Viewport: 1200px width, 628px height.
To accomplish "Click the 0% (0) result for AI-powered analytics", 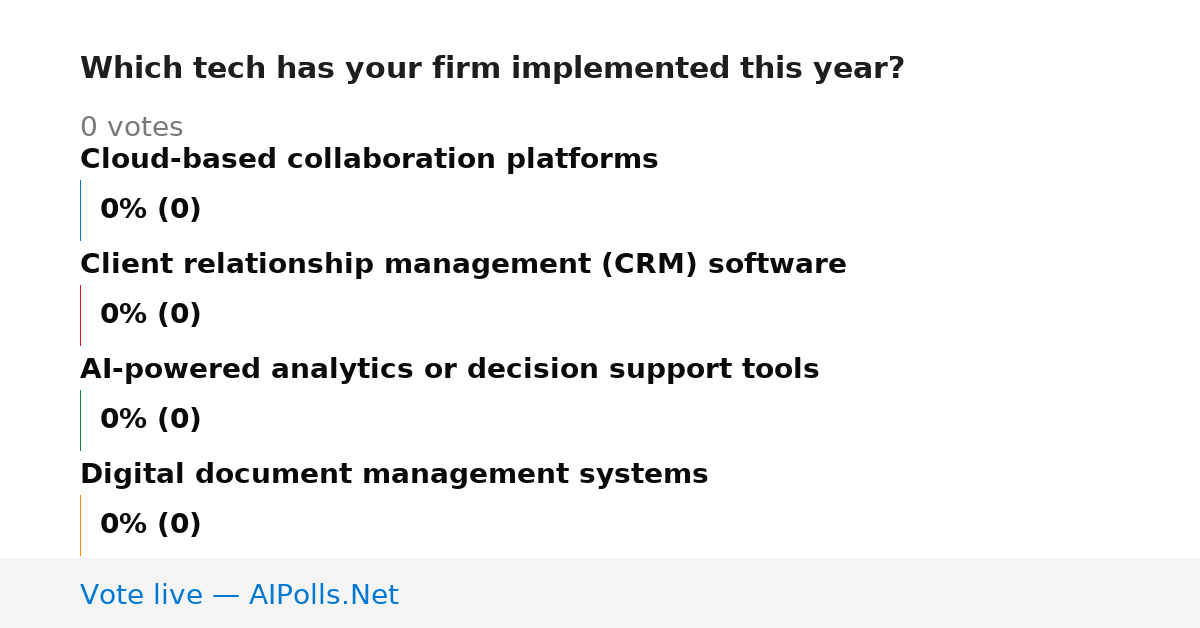I will (x=151, y=420).
